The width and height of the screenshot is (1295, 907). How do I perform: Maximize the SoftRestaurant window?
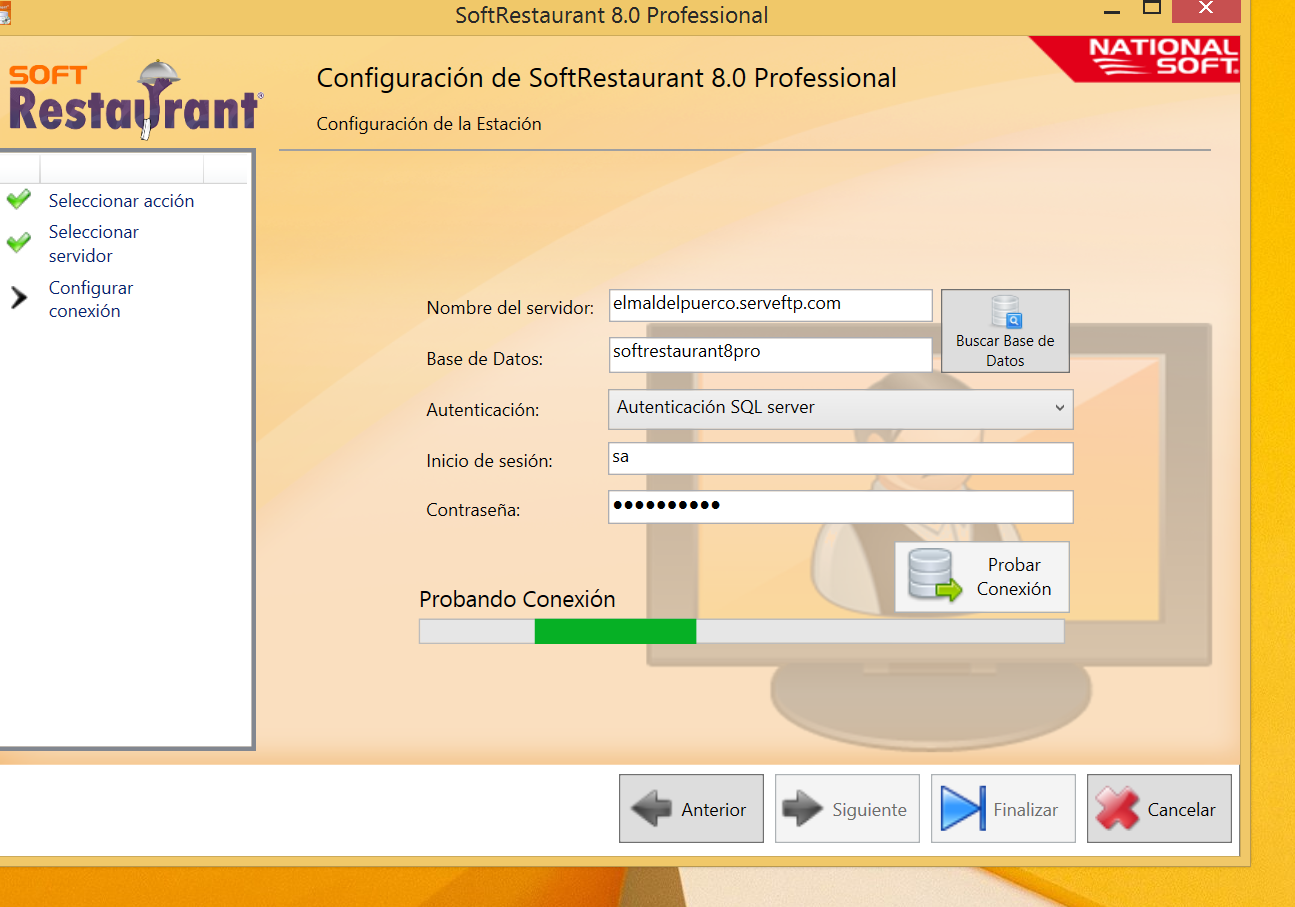1152,8
